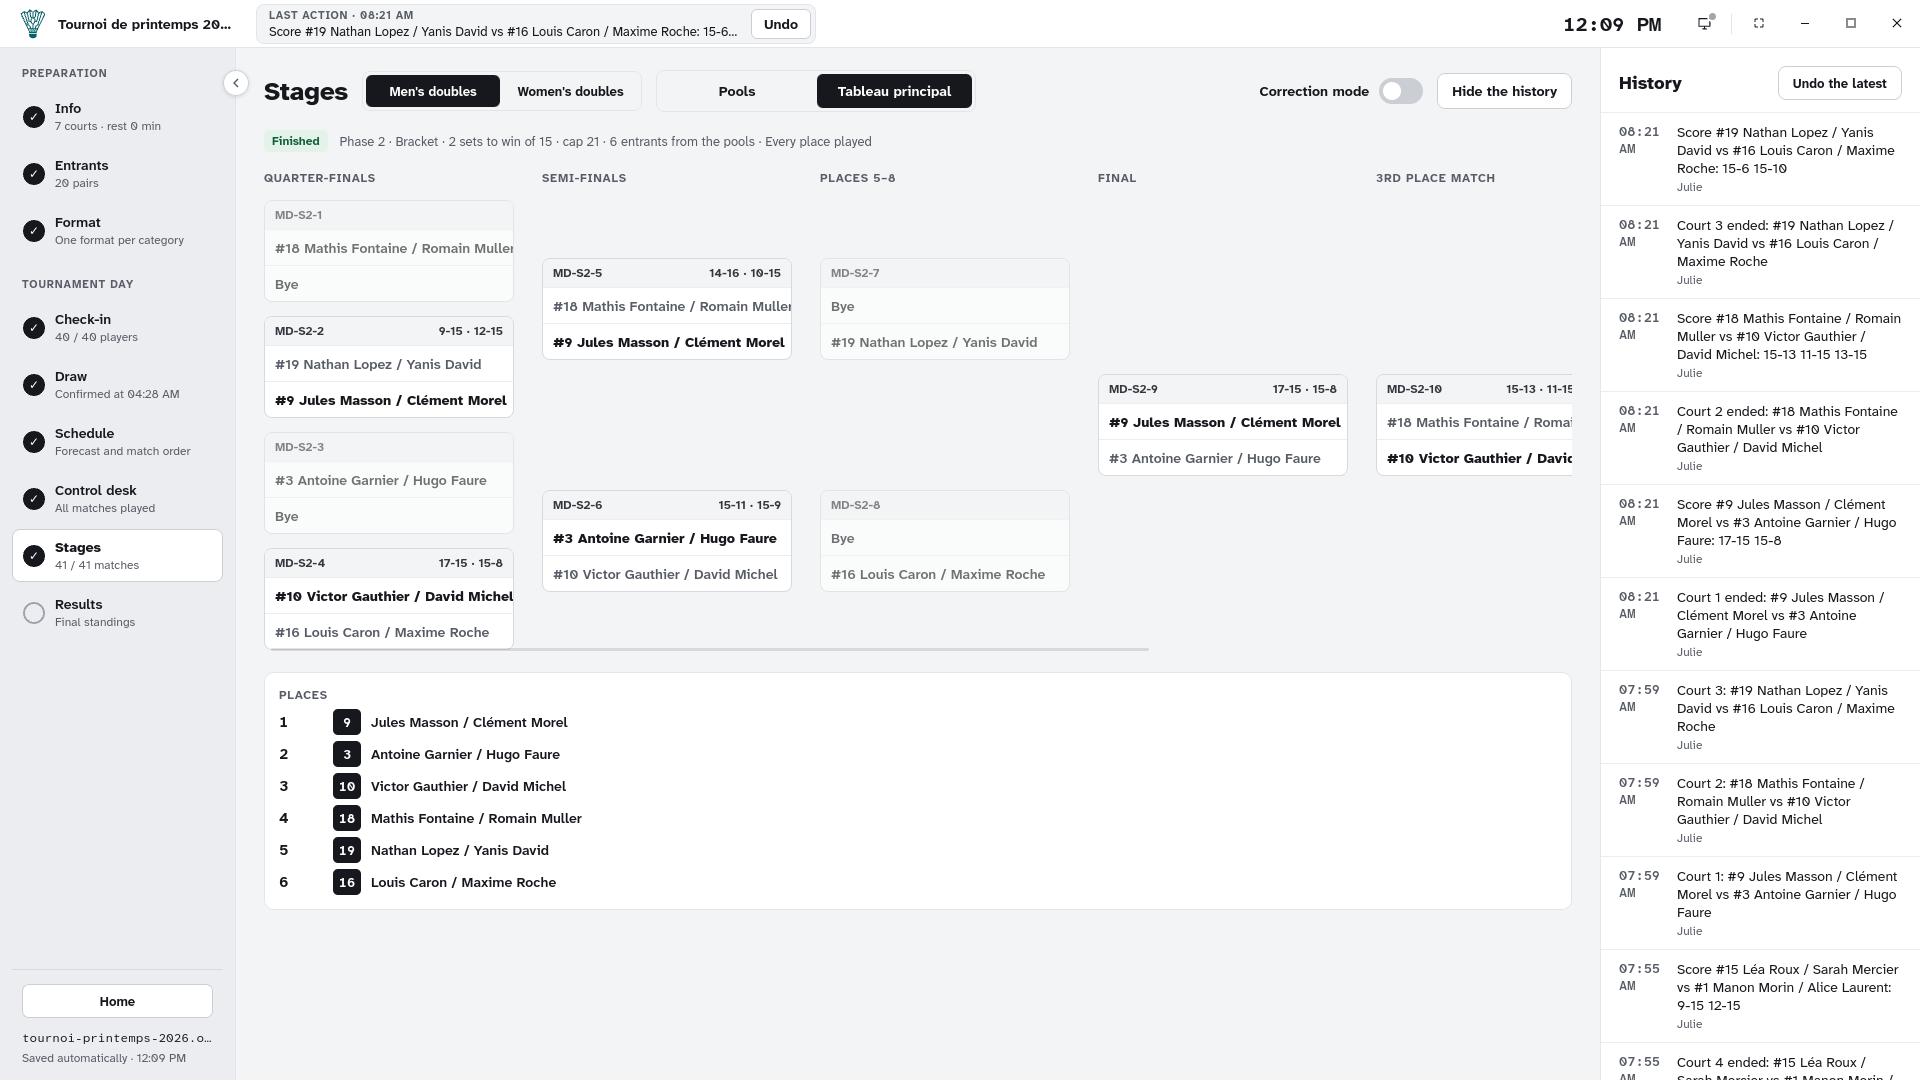This screenshot has height=1080, width=1920.
Task: Click the checkmark icon beside Stages
Action: click(x=34, y=556)
